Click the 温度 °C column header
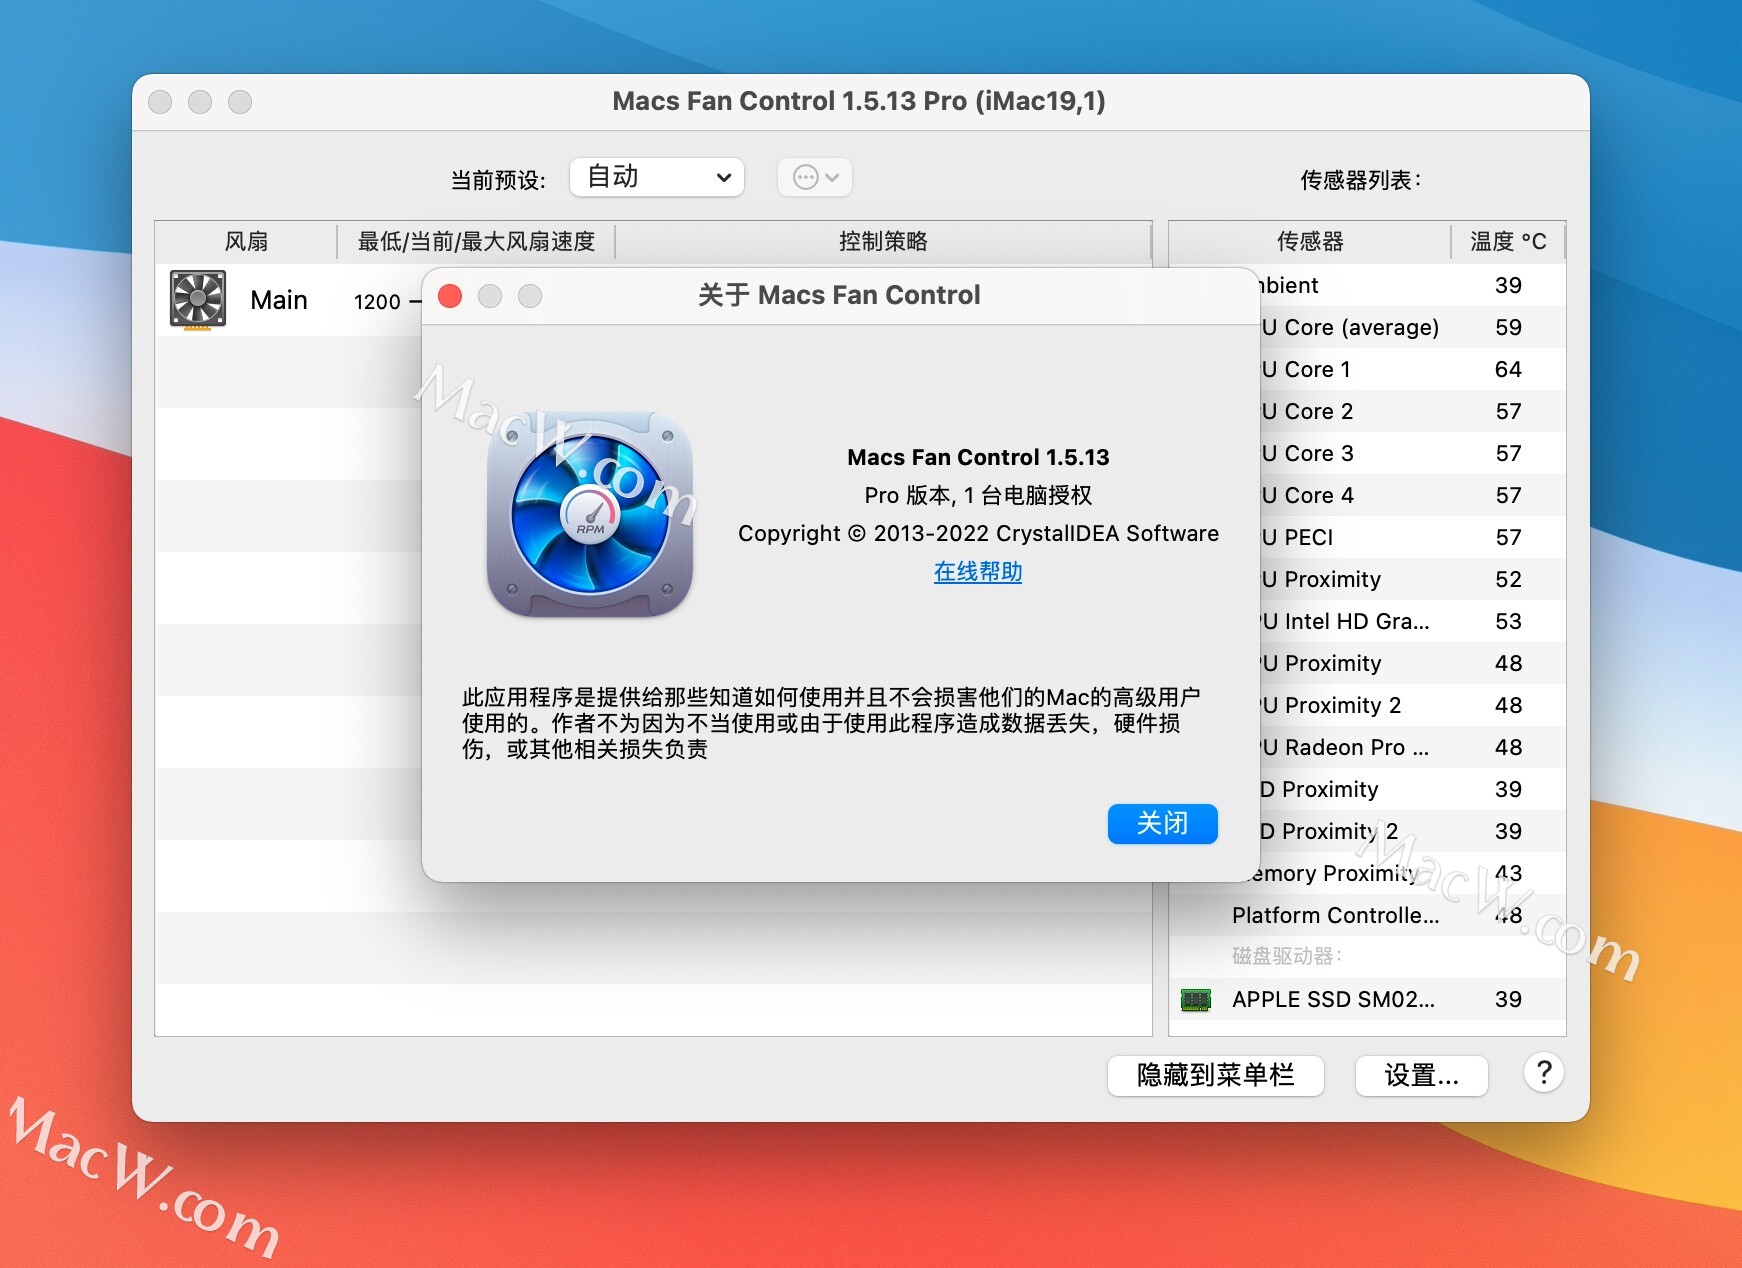1742x1268 pixels. pyautogui.click(x=1508, y=241)
